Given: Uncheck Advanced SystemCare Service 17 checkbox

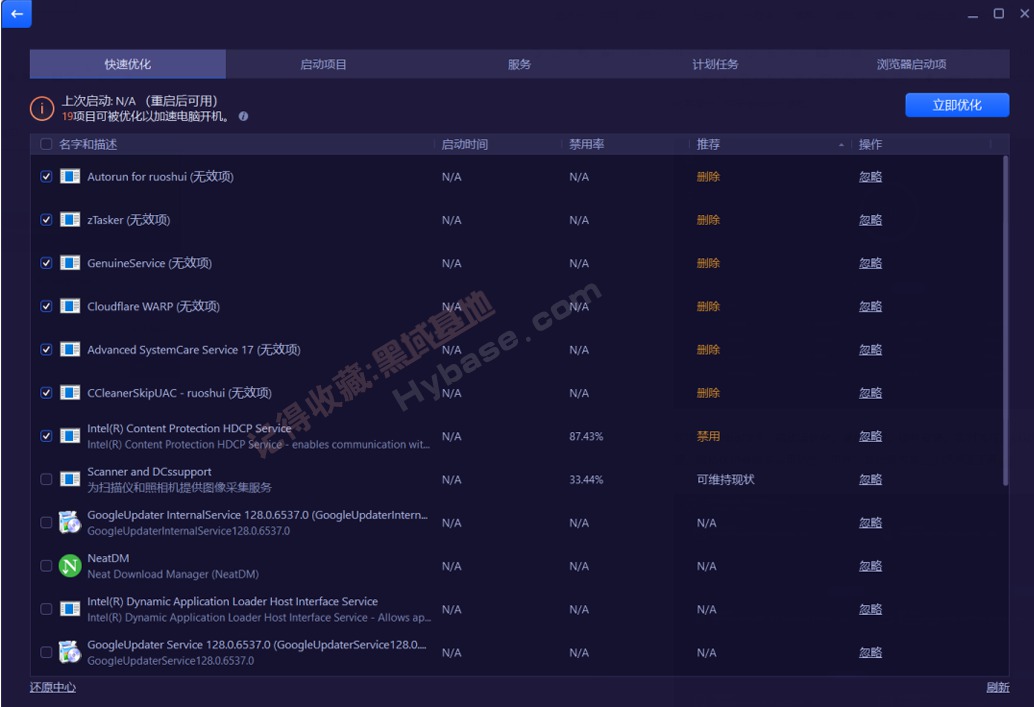Looking at the screenshot, I should (x=46, y=350).
